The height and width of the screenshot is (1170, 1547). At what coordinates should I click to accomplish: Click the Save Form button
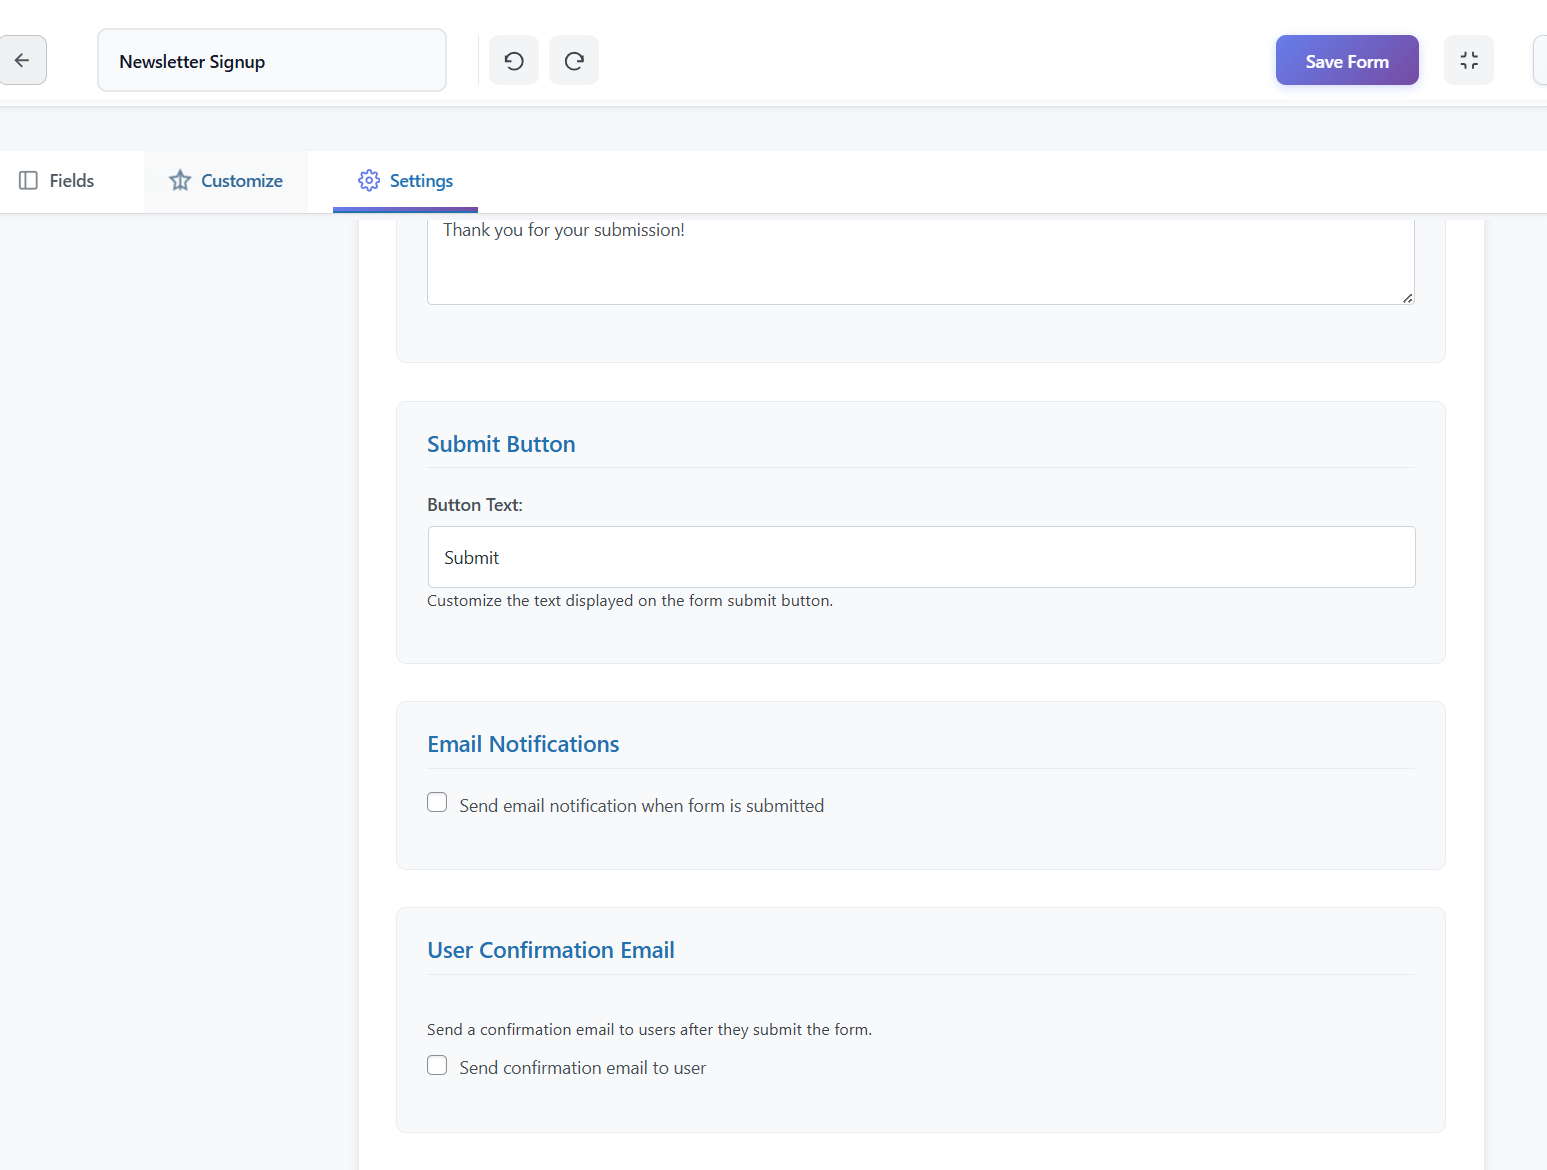1346,60
